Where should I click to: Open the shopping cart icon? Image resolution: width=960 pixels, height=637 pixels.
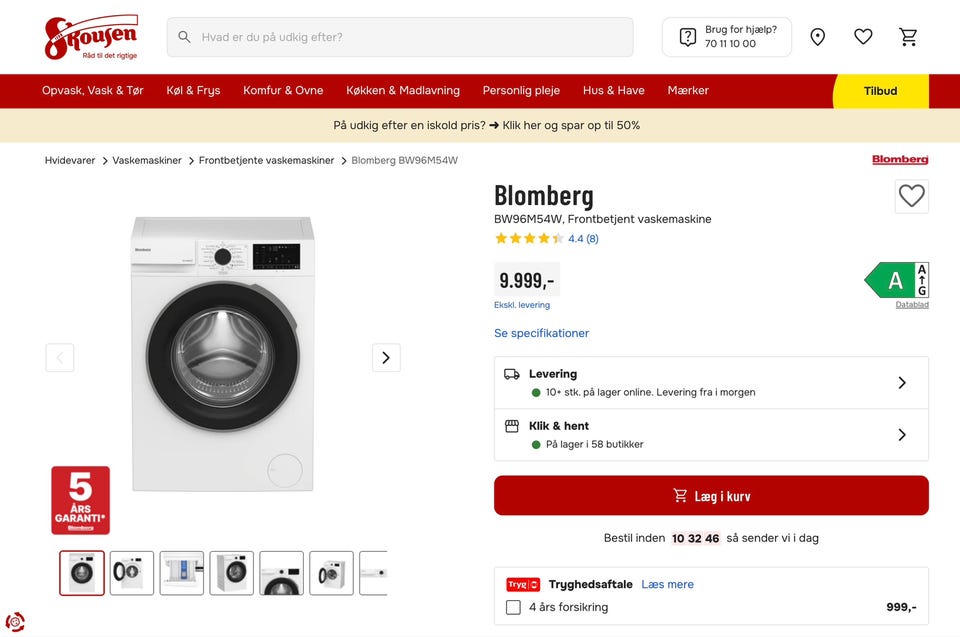[x=908, y=37]
